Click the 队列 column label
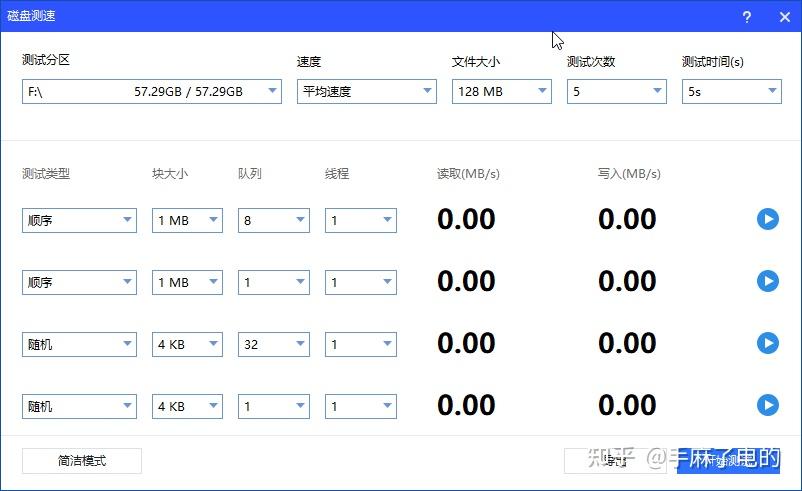Viewport: 802px width, 491px height. [x=250, y=174]
